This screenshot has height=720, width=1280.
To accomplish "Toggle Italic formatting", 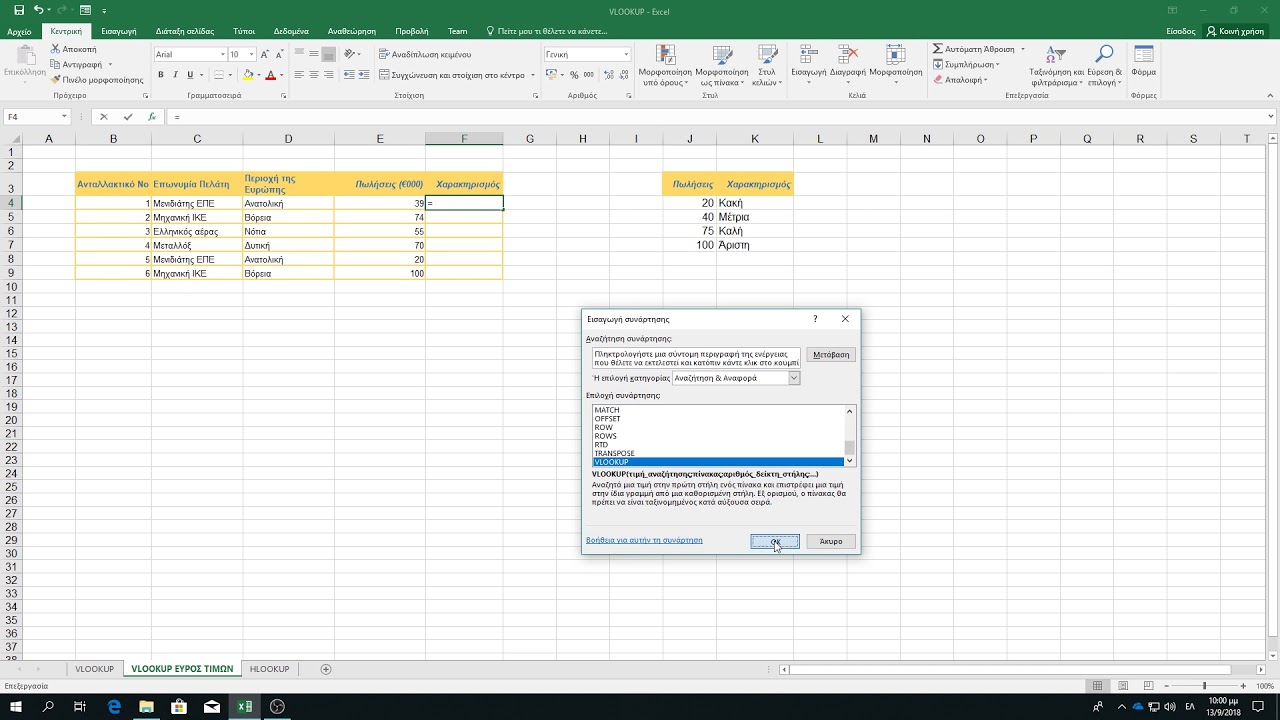I will 175,75.
